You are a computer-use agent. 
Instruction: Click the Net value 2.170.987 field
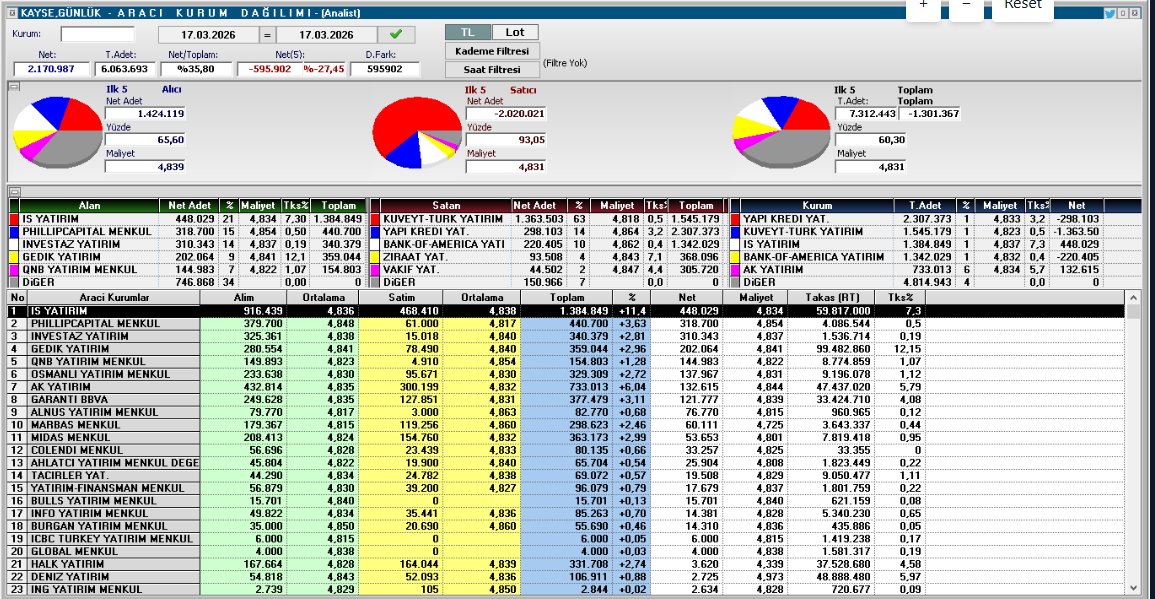[52, 69]
